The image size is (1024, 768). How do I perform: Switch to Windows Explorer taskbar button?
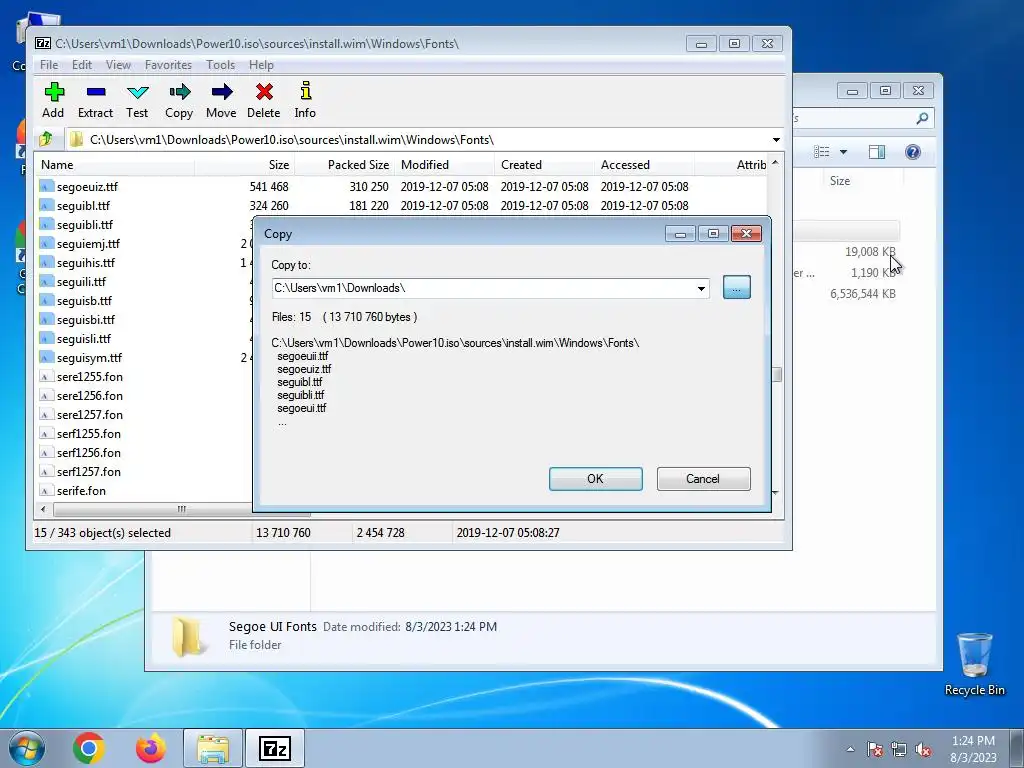click(213, 748)
